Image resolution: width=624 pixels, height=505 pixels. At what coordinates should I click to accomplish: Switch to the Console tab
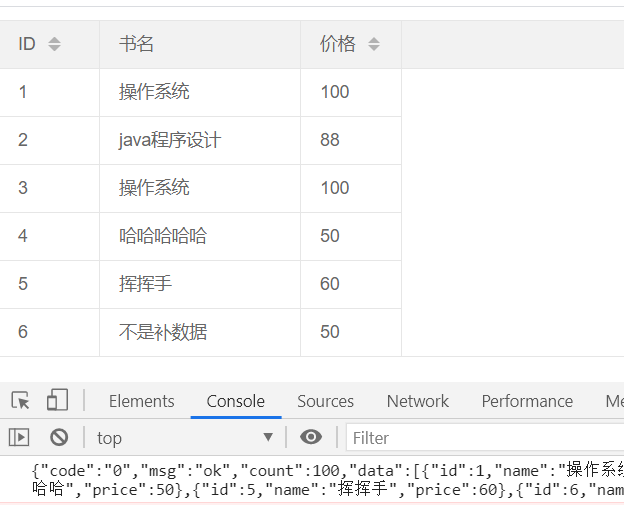tap(236, 401)
